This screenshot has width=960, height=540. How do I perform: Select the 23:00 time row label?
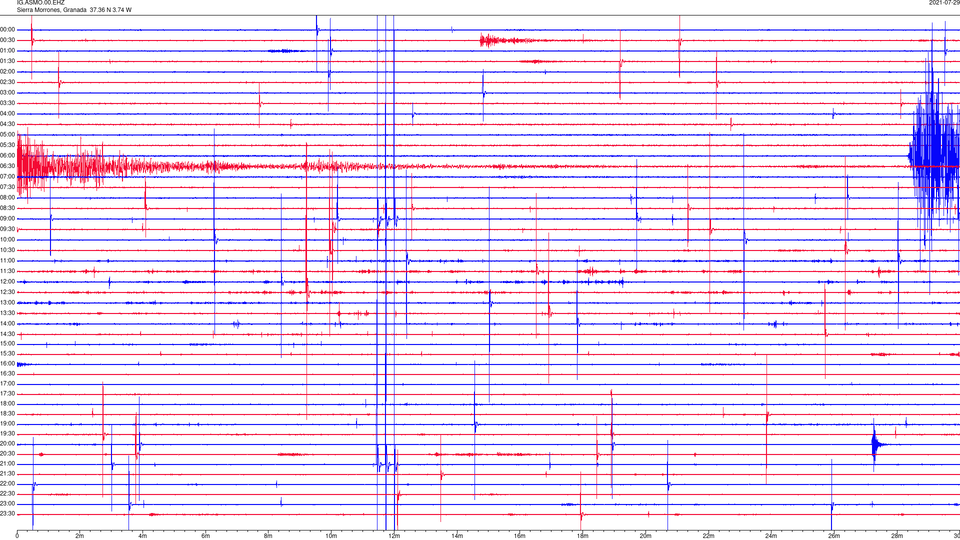[x=7, y=503]
